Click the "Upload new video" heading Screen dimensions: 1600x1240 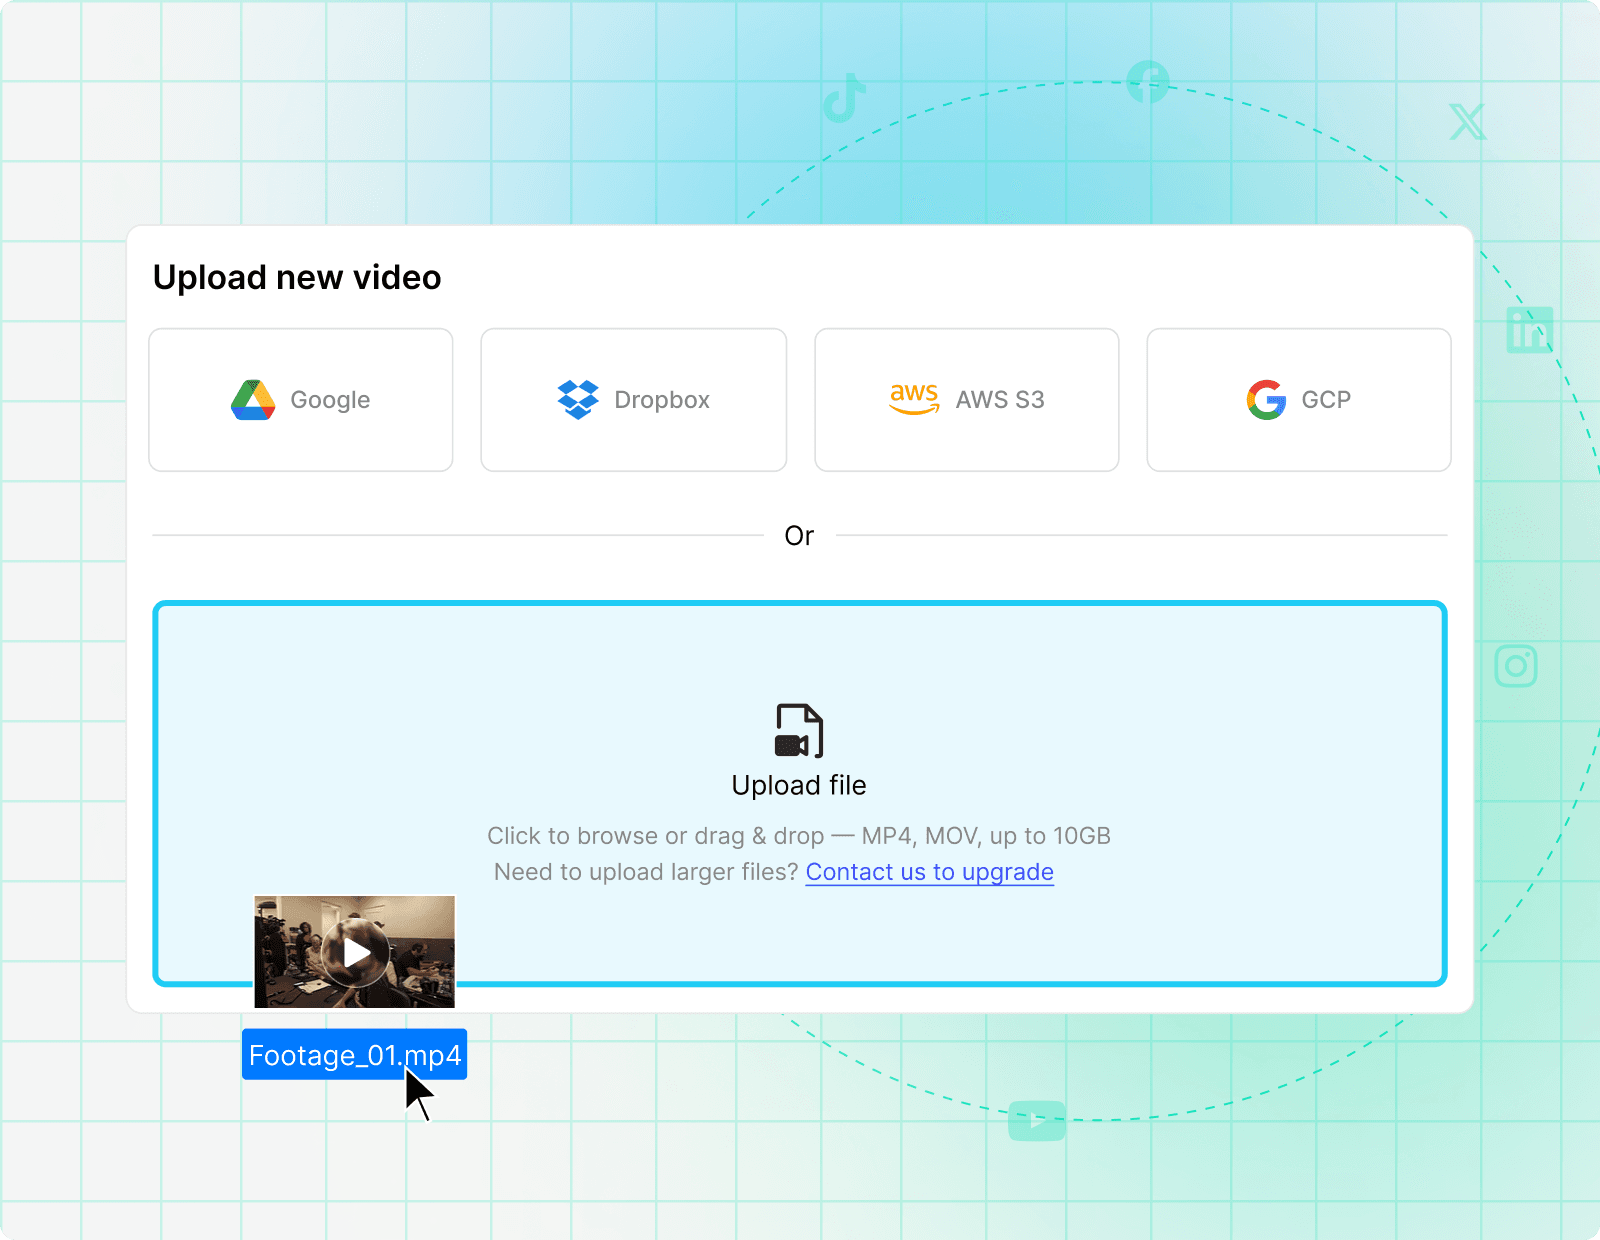point(297,277)
